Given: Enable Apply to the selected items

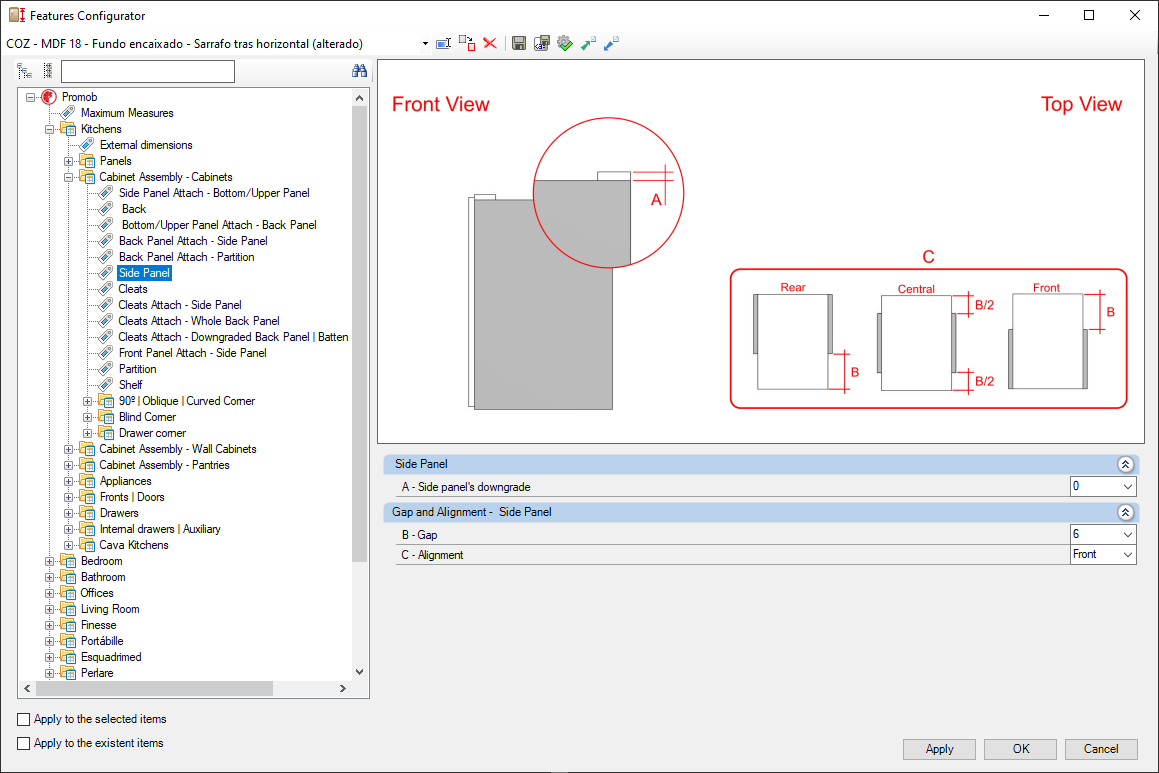Looking at the screenshot, I should point(24,719).
